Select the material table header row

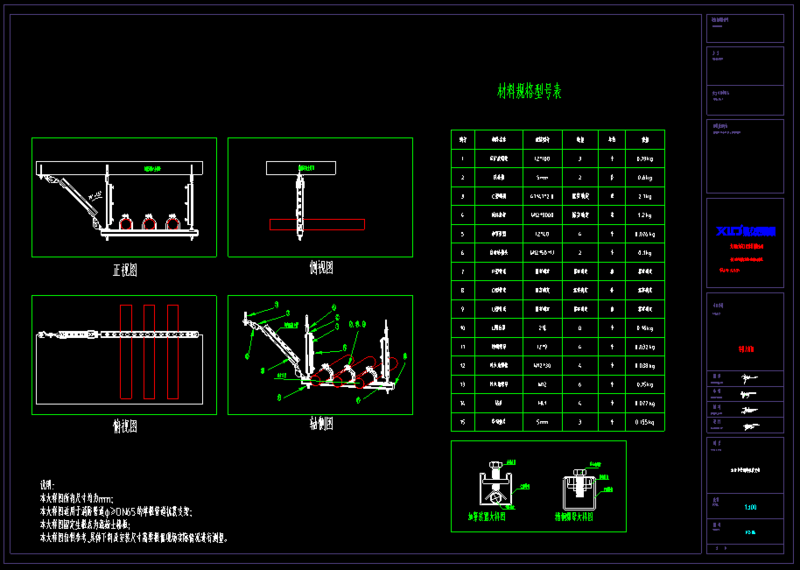coord(557,139)
